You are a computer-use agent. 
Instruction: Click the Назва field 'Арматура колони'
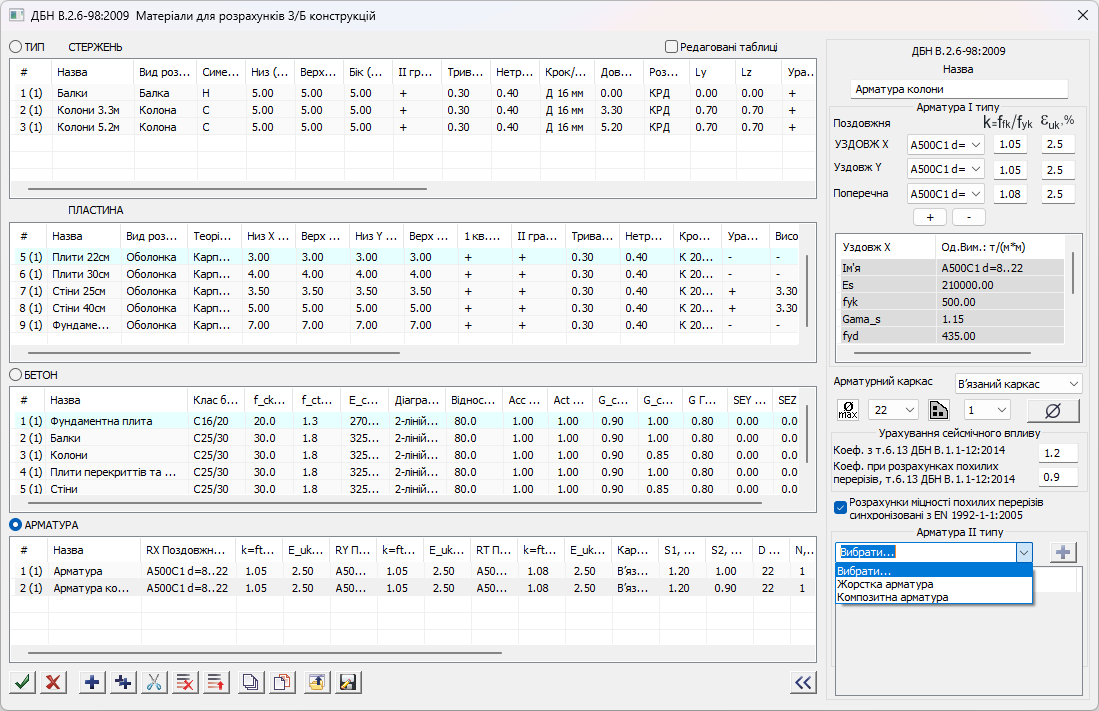point(959,89)
